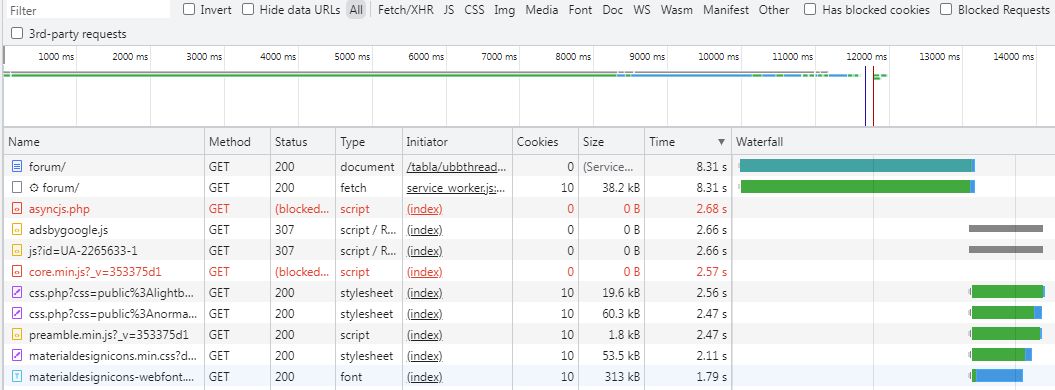Filter requests by JS type
Image resolution: width=1055 pixels, height=390 pixels.
tap(449, 10)
